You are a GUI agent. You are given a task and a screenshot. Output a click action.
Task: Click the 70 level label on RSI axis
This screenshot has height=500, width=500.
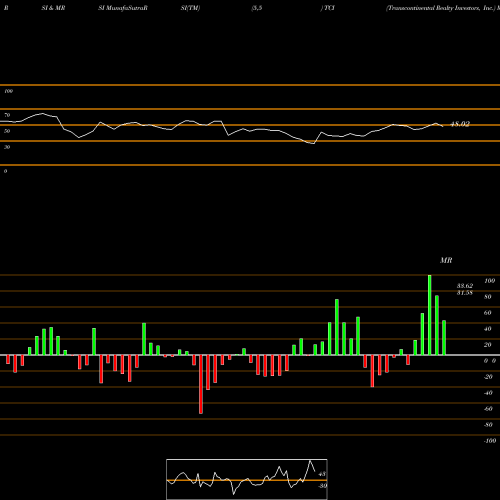pyautogui.click(x=7, y=115)
